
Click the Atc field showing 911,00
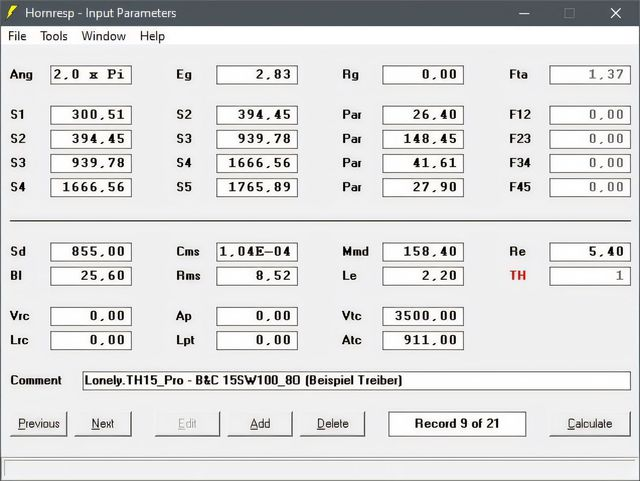pos(423,340)
